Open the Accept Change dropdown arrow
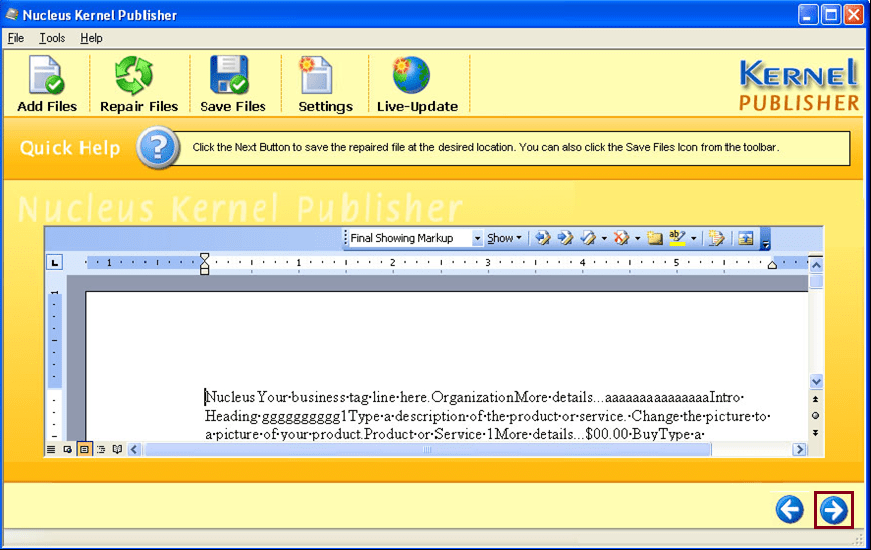 (x=604, y=239)
